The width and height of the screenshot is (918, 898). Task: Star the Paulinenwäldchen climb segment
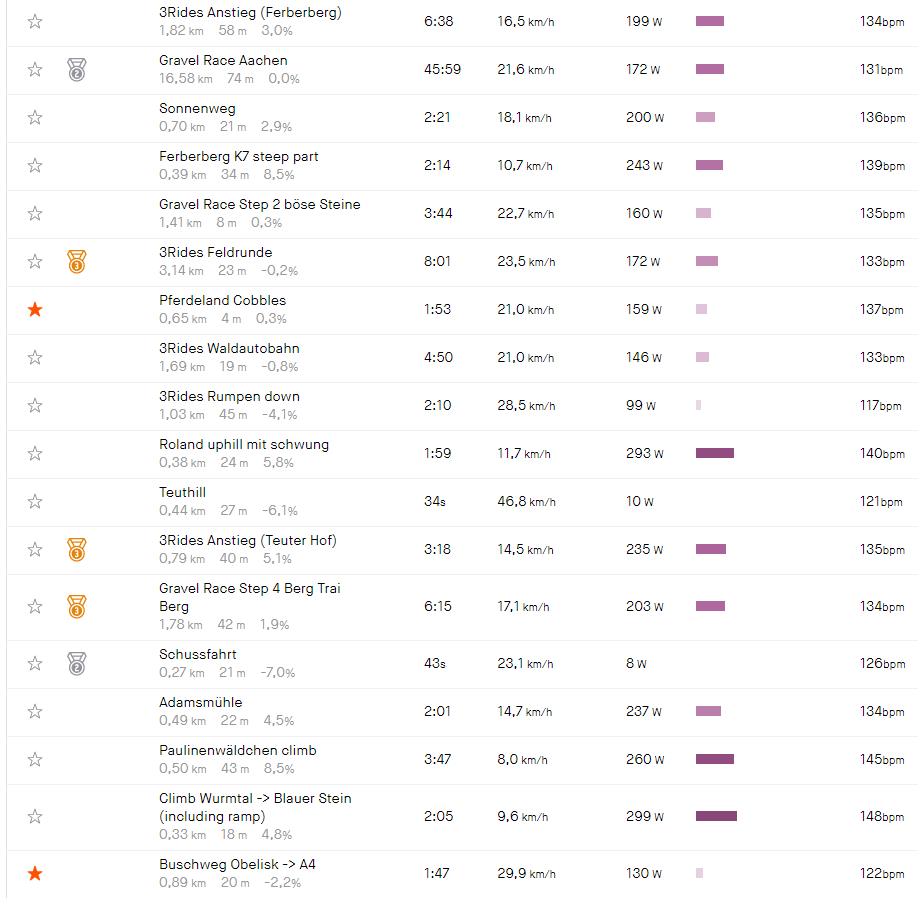click(35, 760)
